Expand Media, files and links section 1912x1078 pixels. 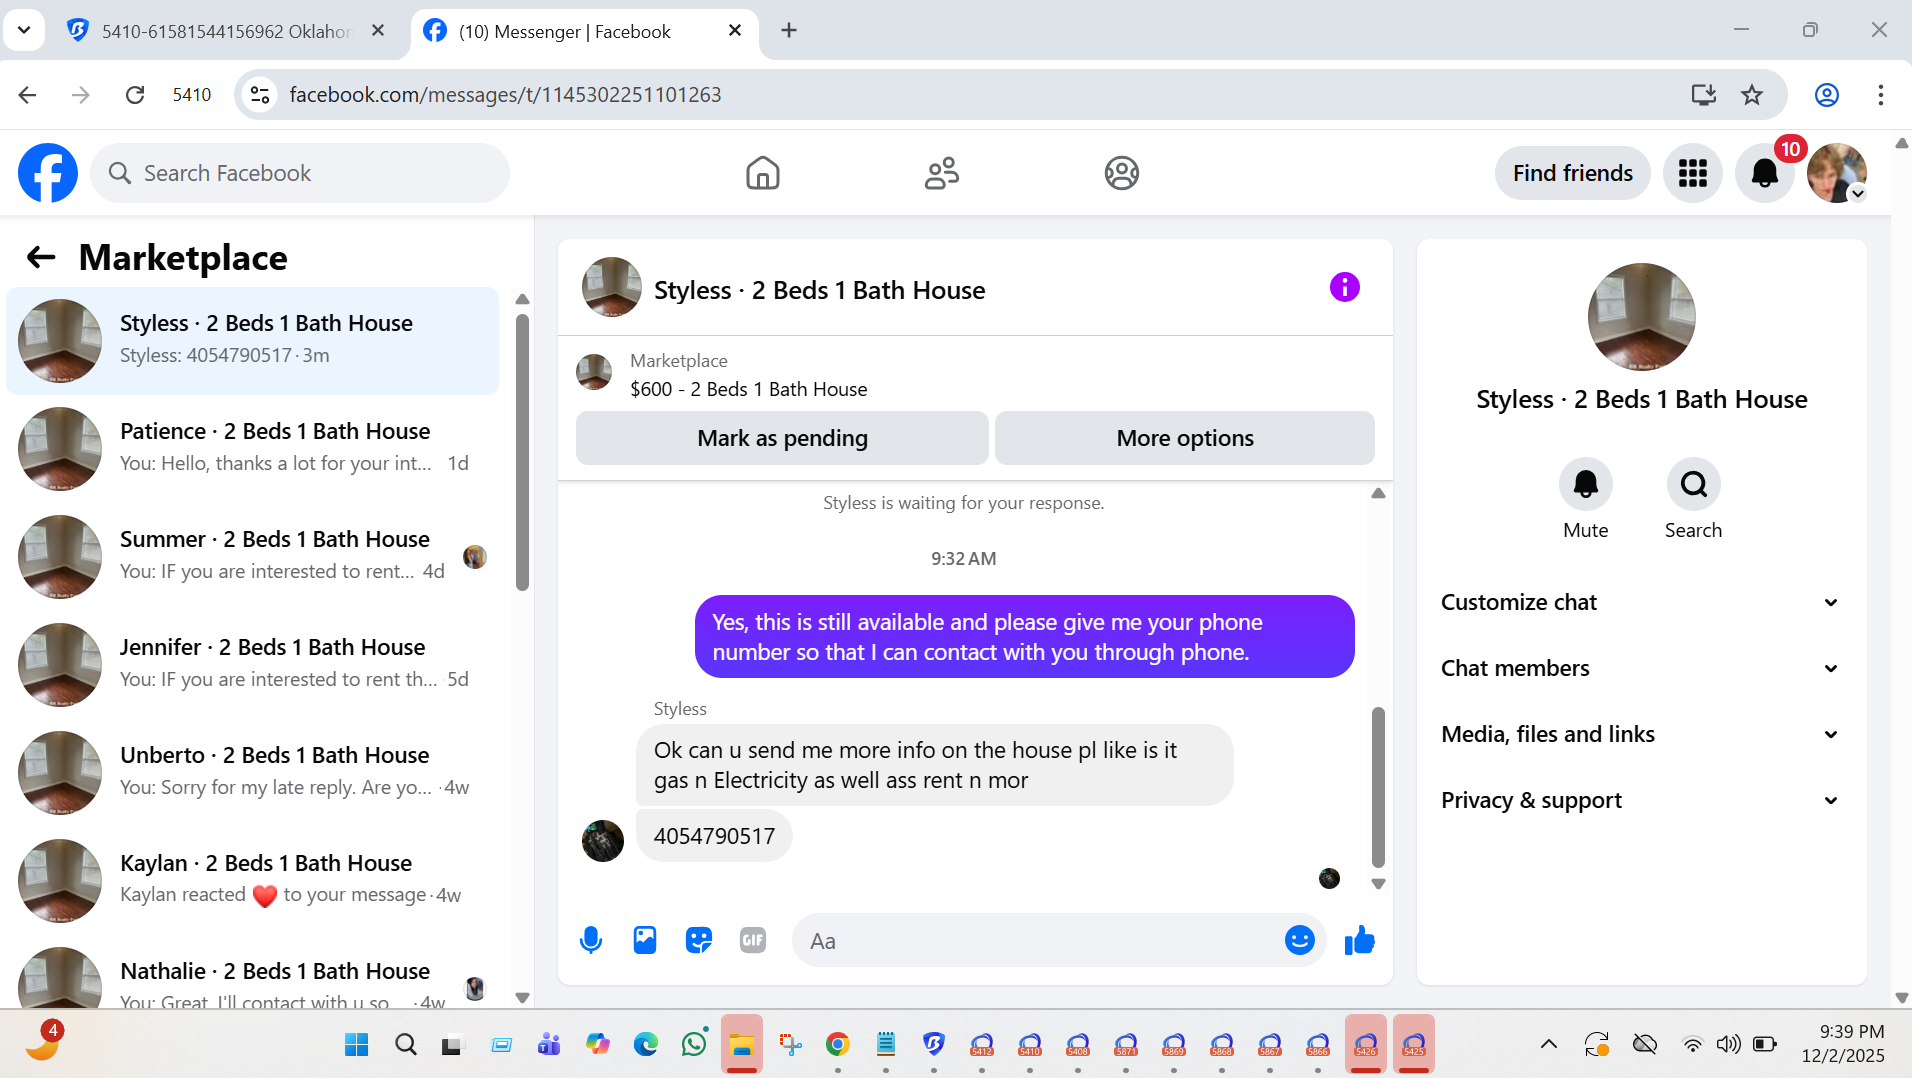coord(1640,734)
